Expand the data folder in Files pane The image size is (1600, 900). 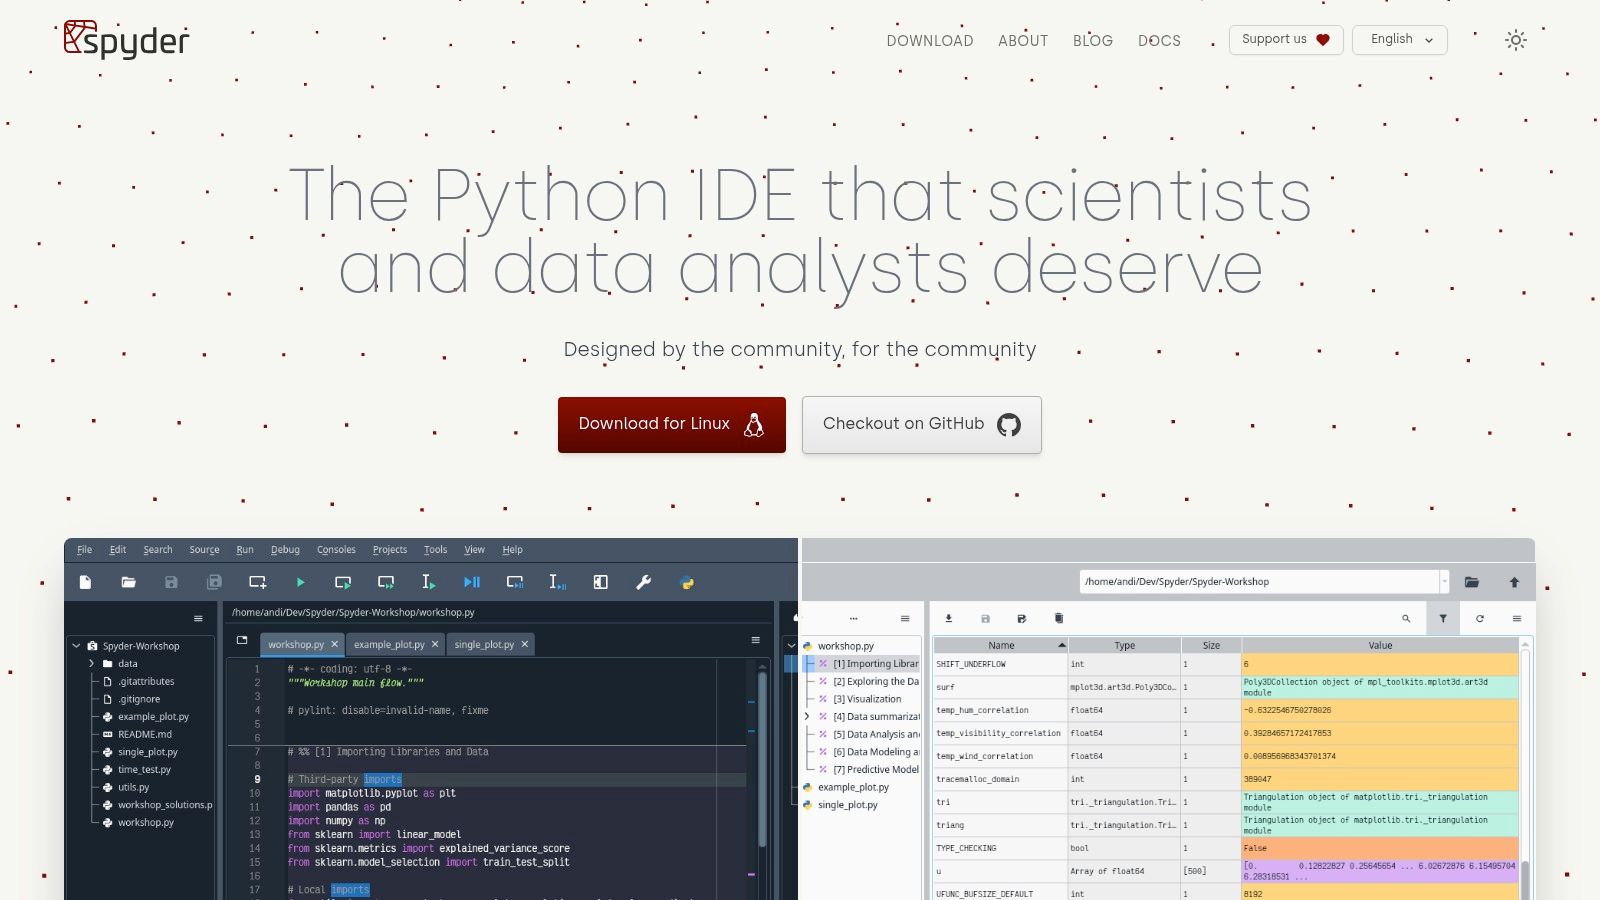click(91, 663)
